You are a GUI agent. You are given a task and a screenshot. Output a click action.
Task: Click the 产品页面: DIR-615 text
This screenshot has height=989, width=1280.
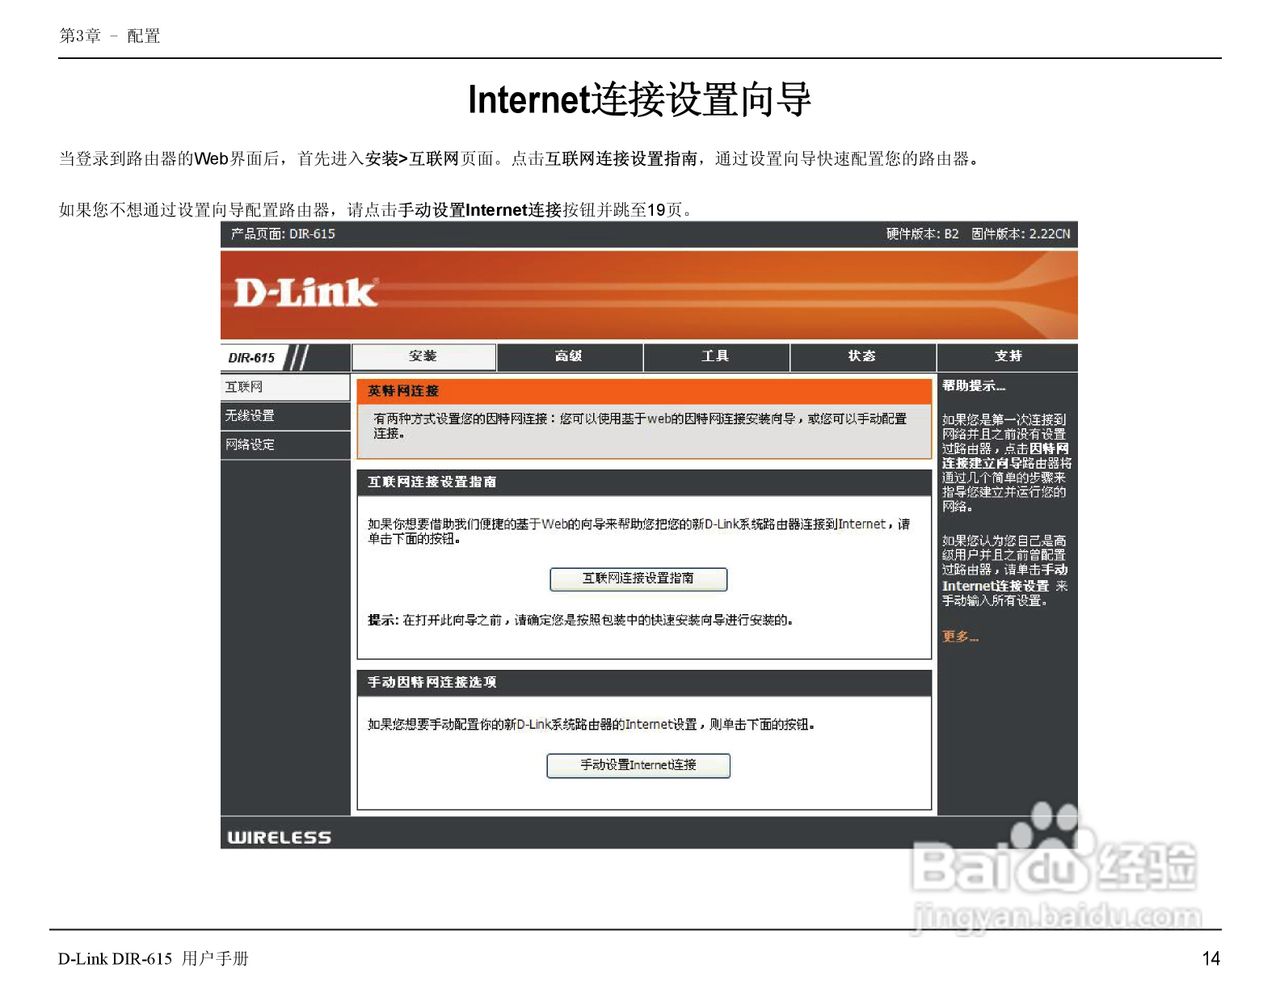point(283,234)
